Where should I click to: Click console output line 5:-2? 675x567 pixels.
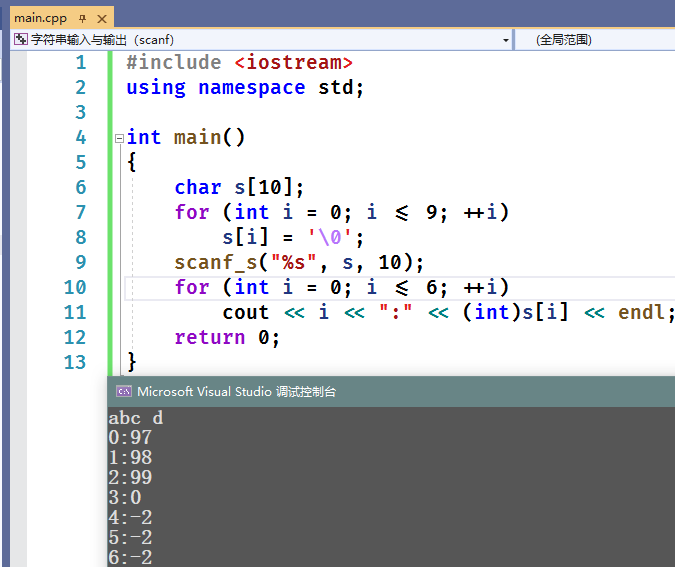pos(130,537)
